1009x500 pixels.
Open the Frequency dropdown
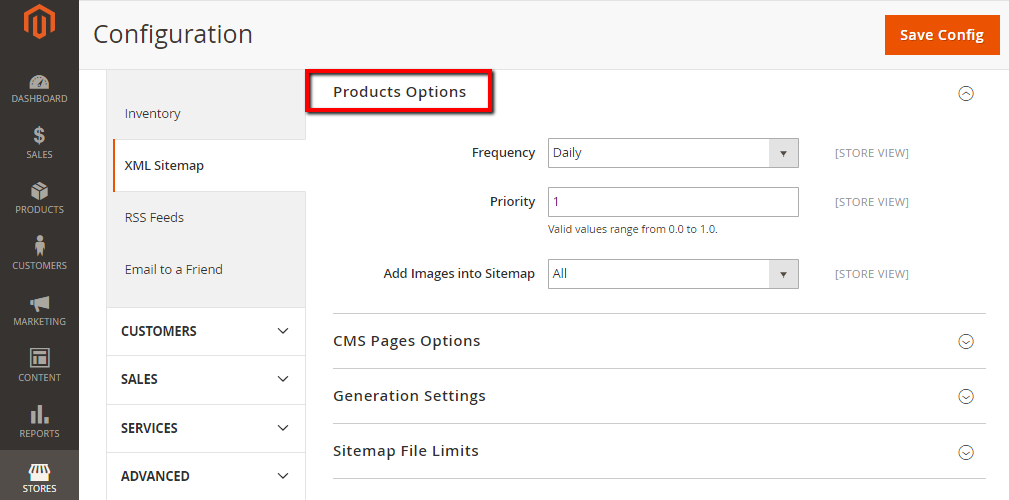(672, 153)
